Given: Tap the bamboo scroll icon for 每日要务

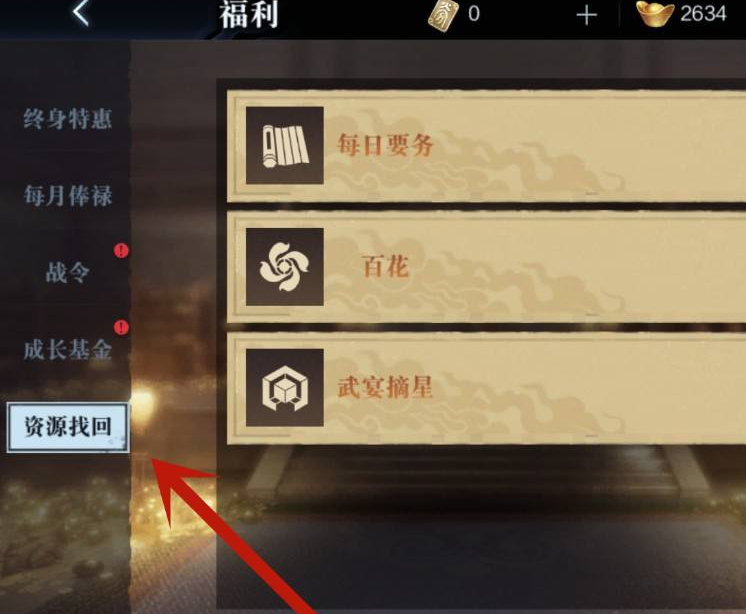Looking at the screenshot, I should click(285, 146).
